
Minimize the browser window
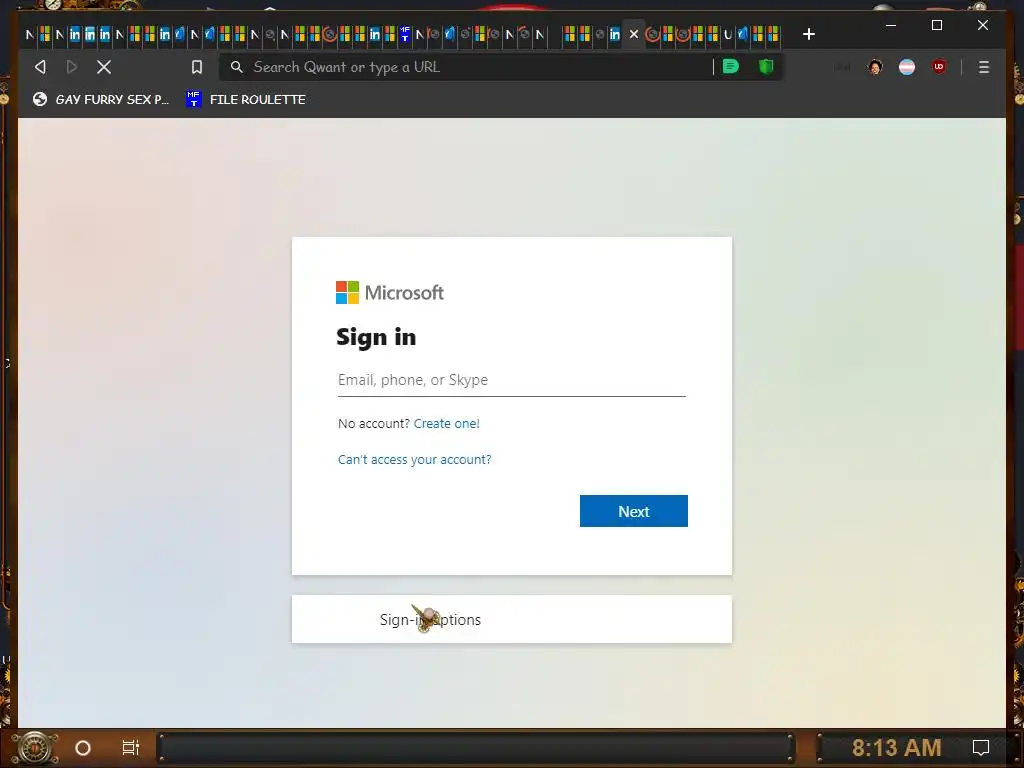(891, 25)
